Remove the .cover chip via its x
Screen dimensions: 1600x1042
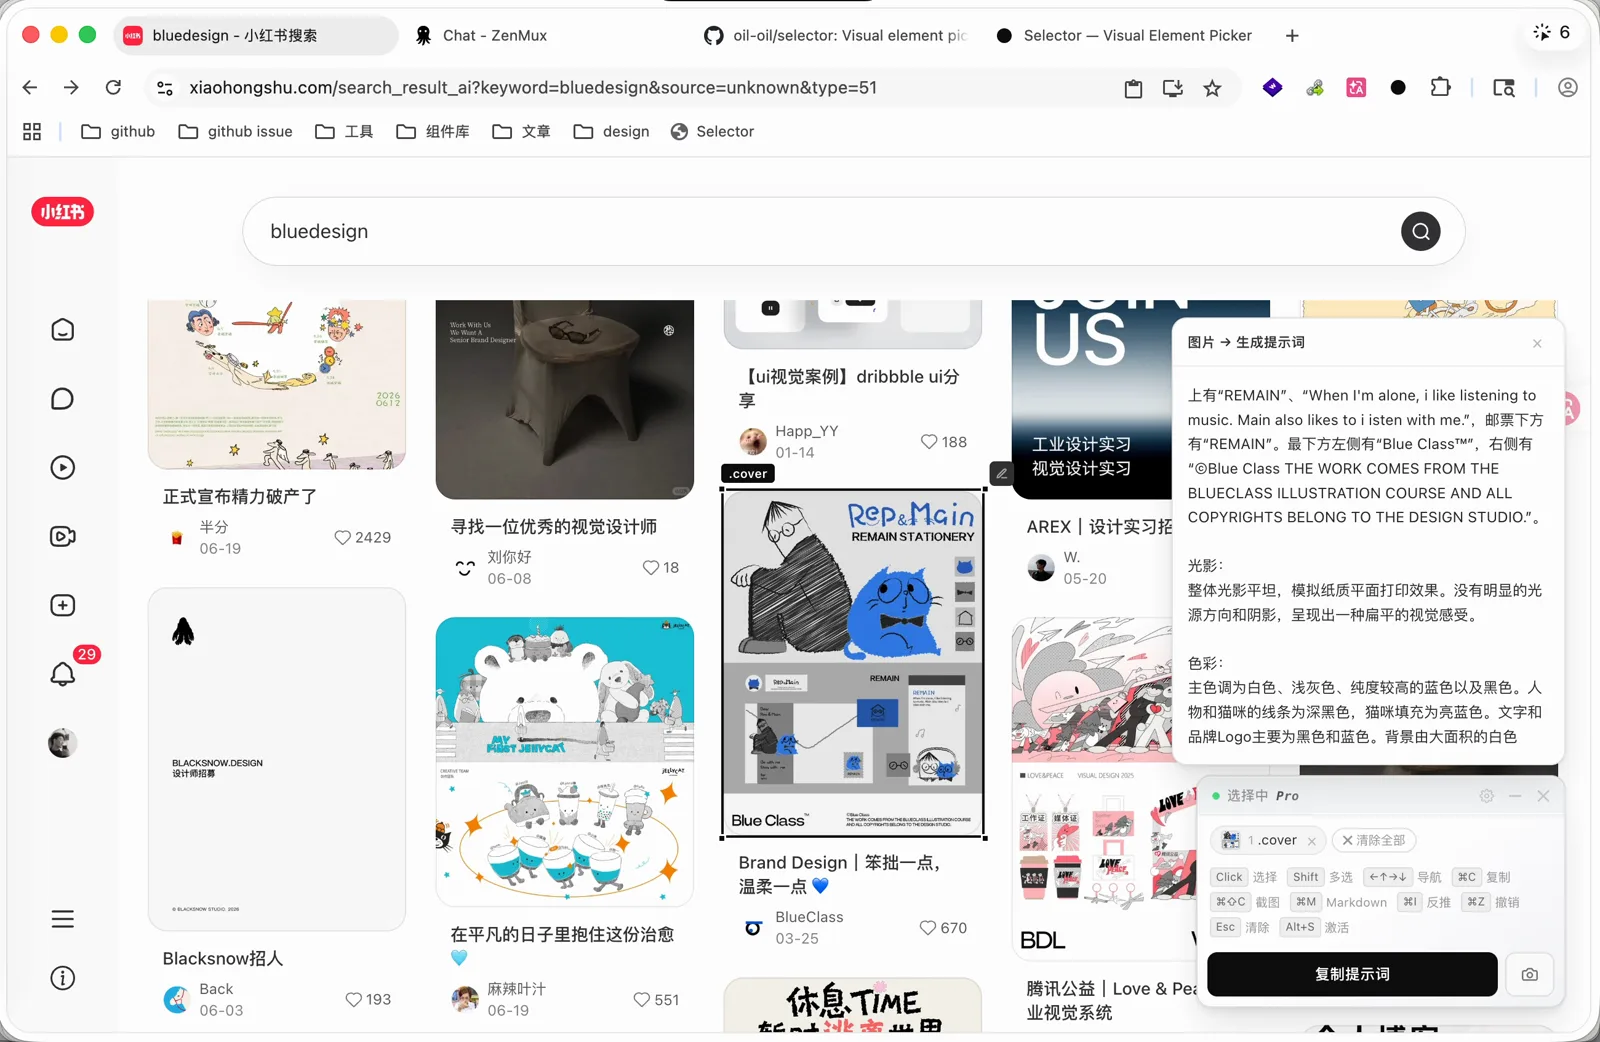click(x=1311, y=841)
